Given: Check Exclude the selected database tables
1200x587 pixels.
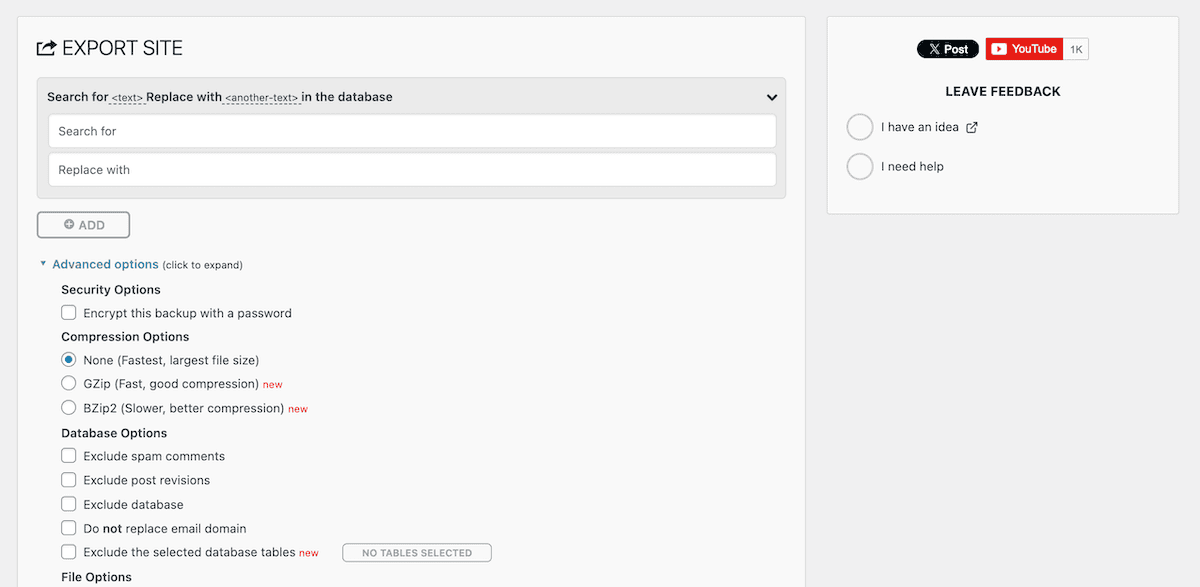Looking at the screenshot, I should coord(69,552).
